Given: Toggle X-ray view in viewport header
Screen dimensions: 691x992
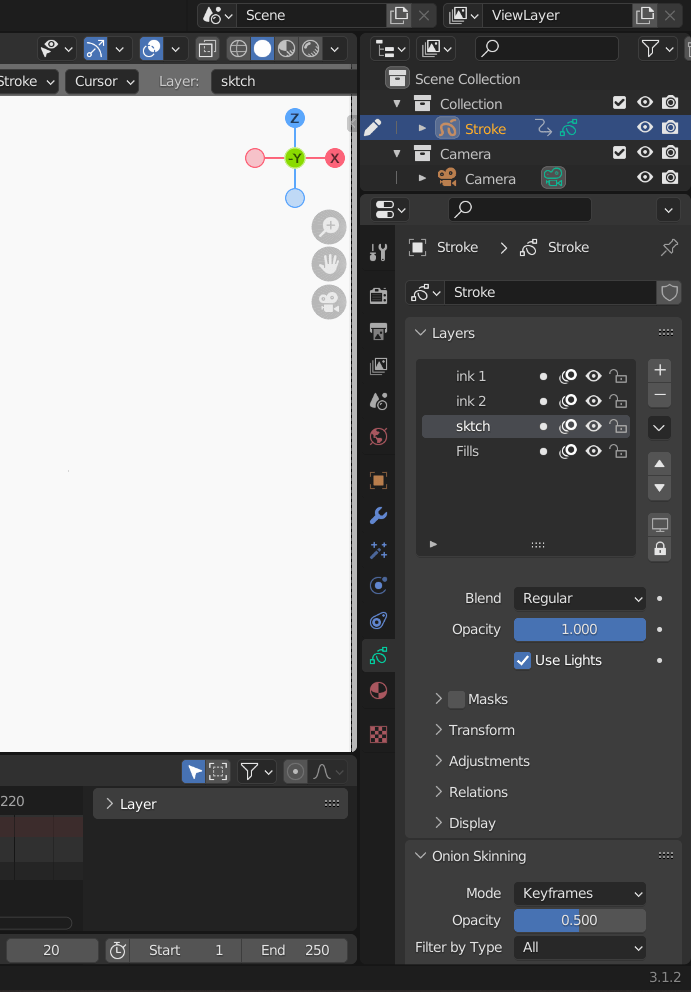Looking at the screenshot, I should (x=206, y=49).
